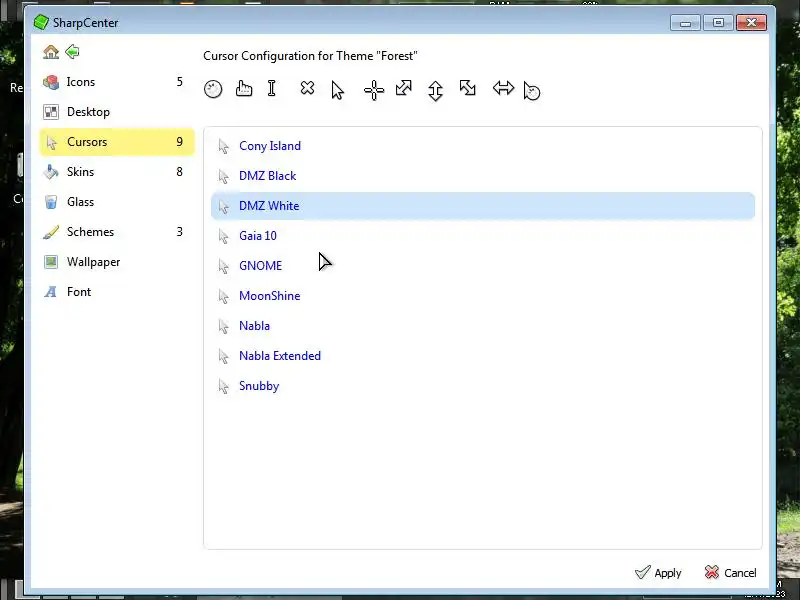Open the Wallpaper section

pos(117,262)
